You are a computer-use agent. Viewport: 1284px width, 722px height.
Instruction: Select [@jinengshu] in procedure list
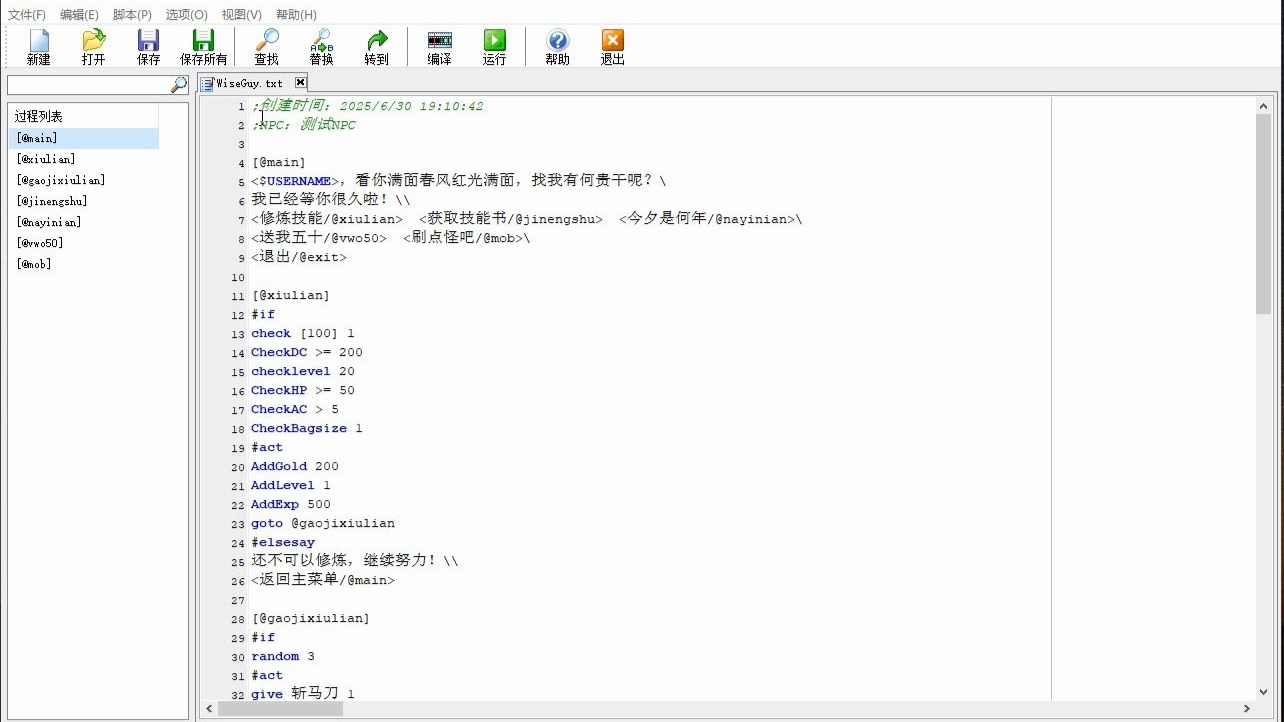click(x=84, y=202)
